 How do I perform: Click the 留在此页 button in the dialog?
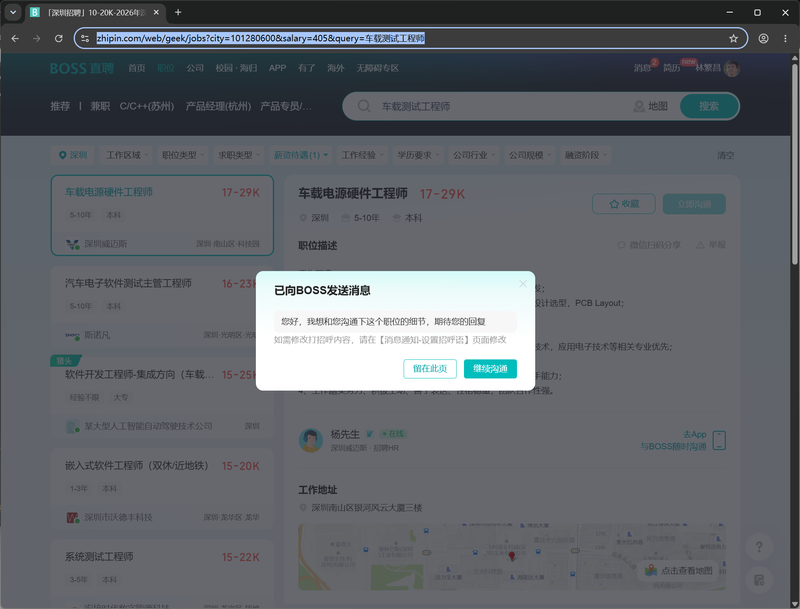[430, 369]
